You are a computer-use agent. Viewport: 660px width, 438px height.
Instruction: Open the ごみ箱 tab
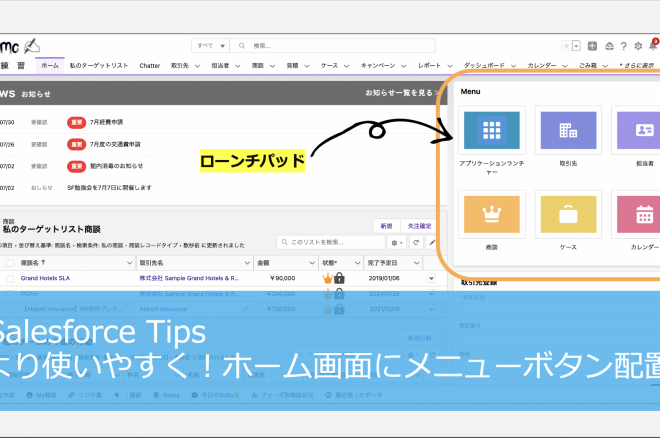click(588, 66)
